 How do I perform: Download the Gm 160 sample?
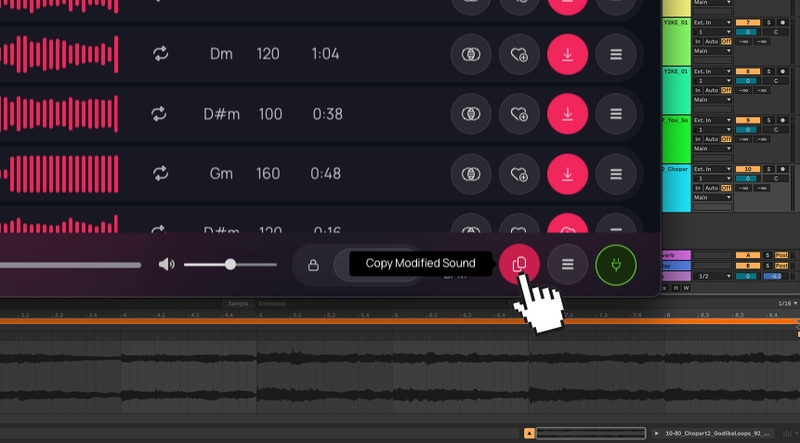pos(567,174)
